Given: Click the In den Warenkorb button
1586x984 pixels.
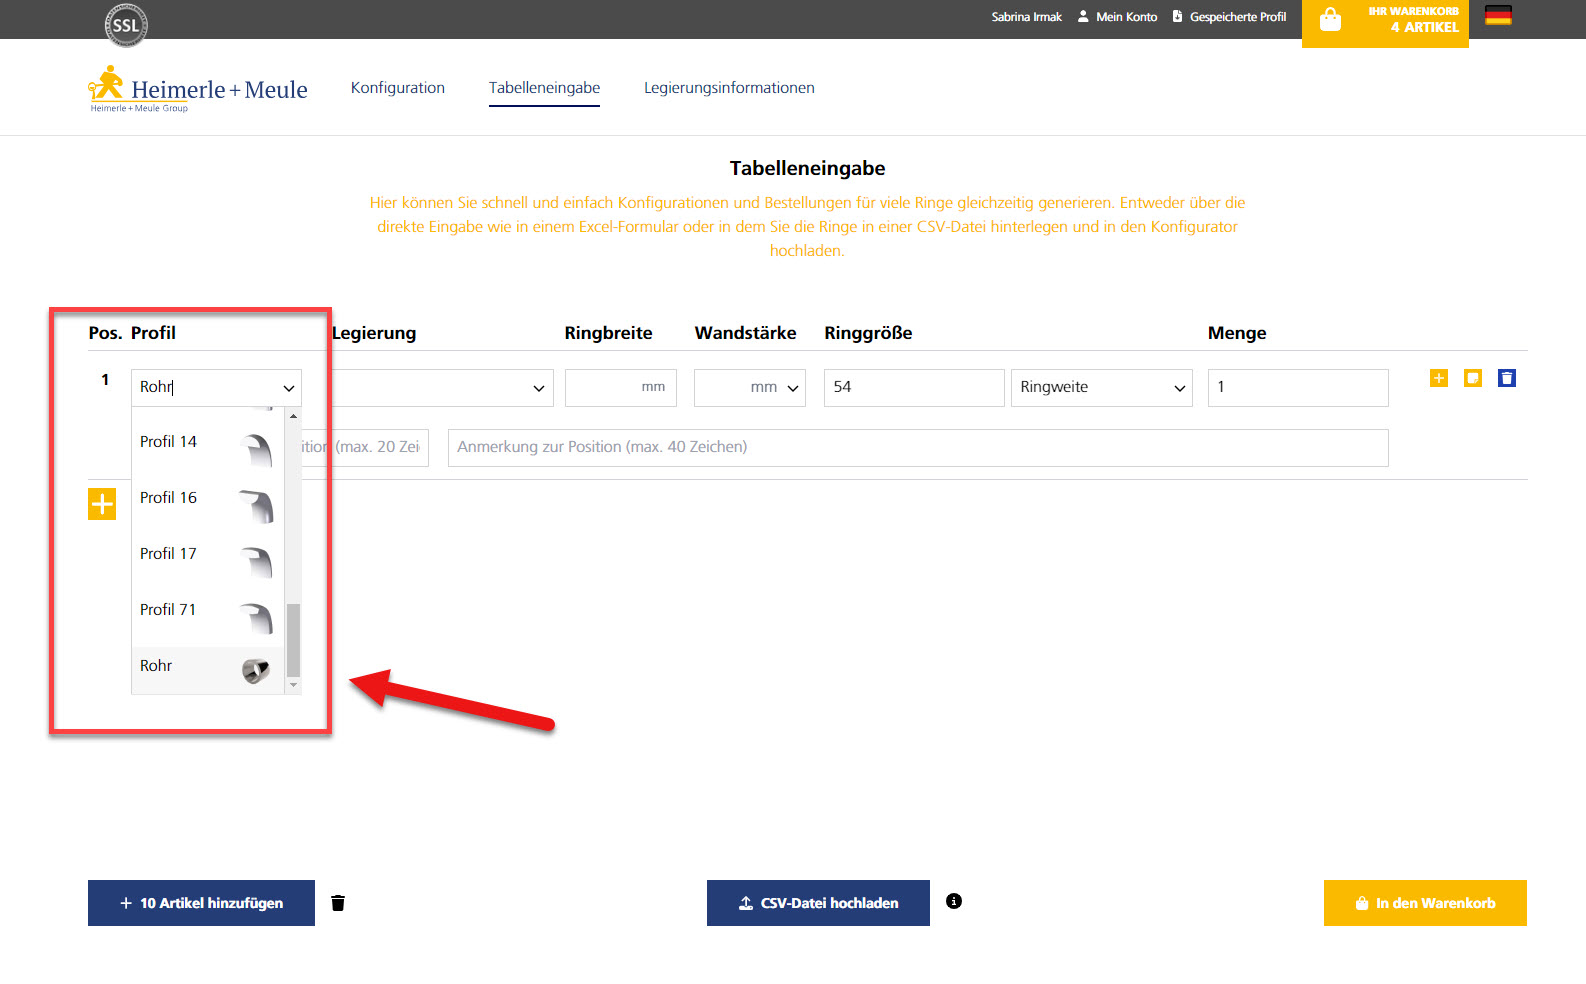Looking at the screenshot, I should [x=1425, y=903].
